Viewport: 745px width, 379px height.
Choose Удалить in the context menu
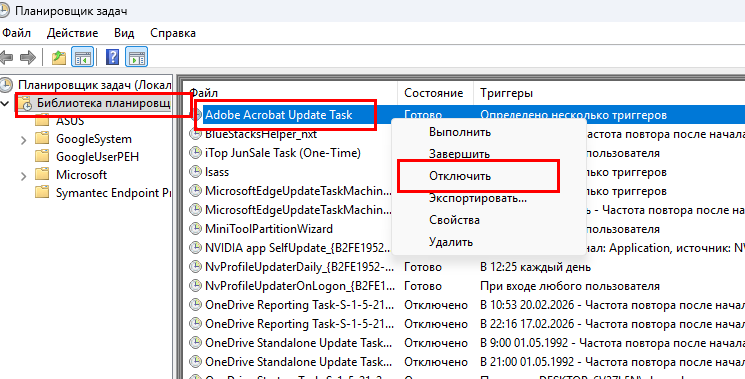(450, 242)
